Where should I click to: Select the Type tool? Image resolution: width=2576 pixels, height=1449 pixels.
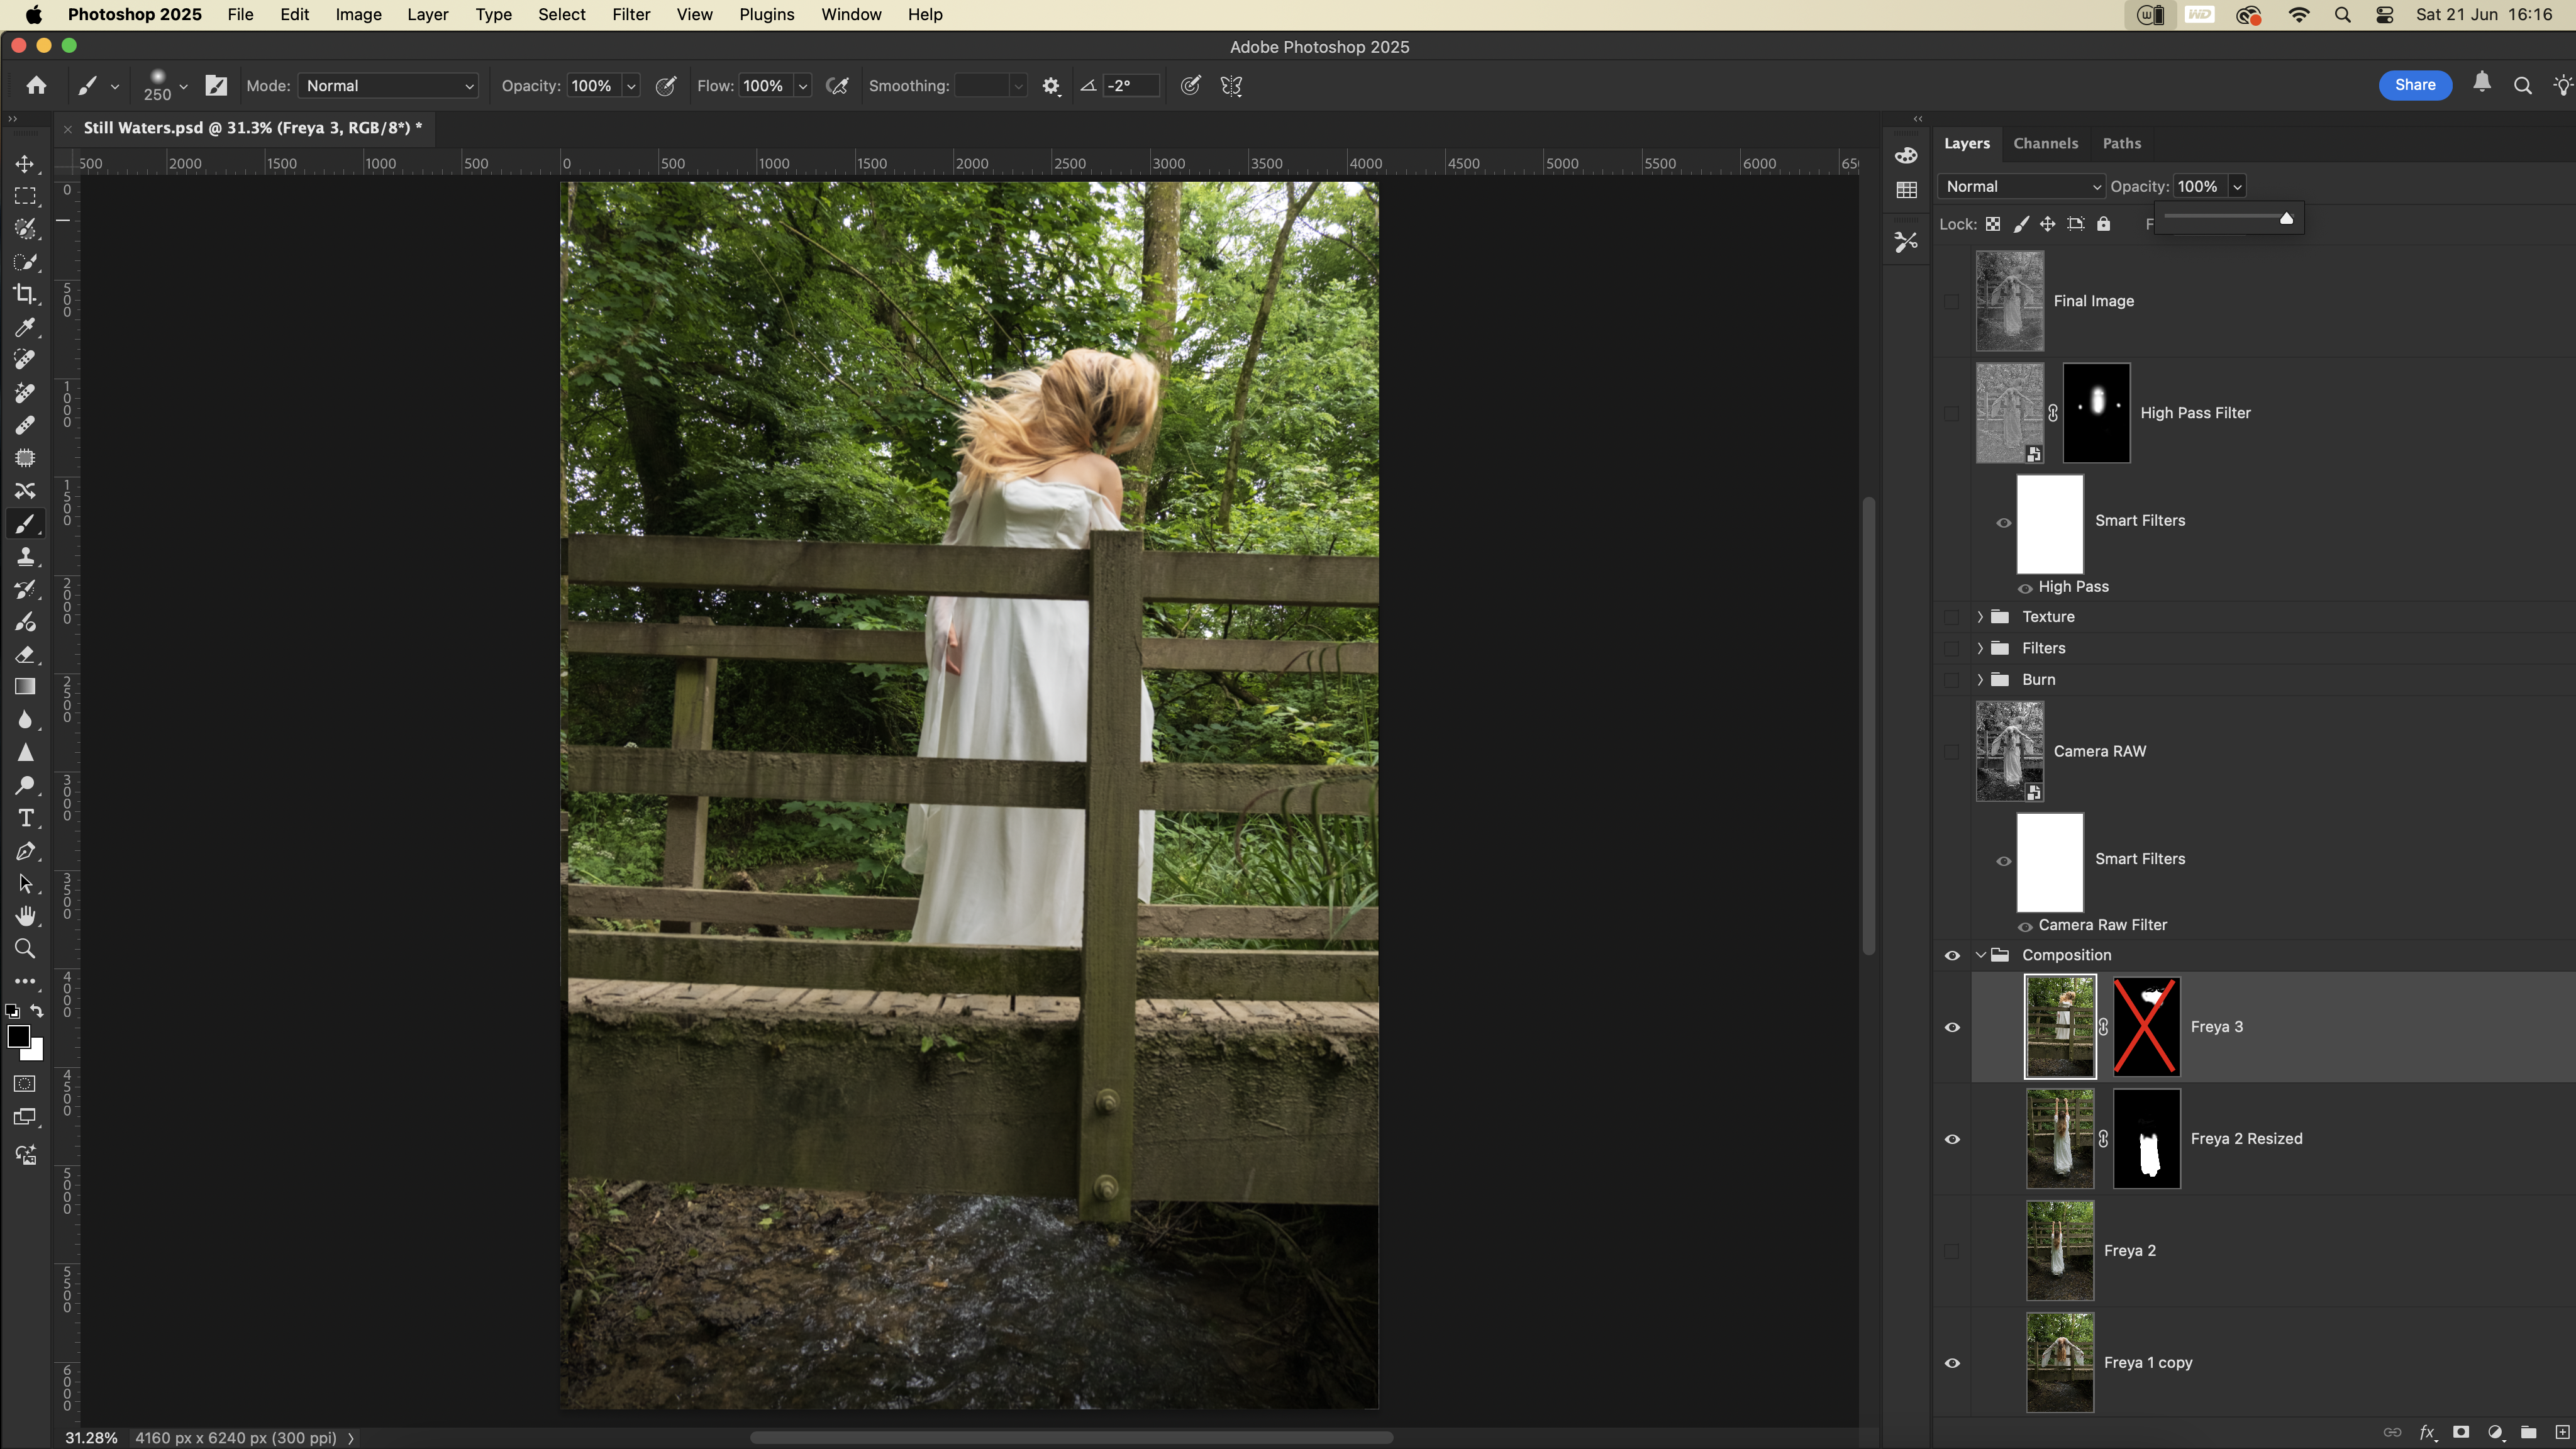(x=25, y=818)
